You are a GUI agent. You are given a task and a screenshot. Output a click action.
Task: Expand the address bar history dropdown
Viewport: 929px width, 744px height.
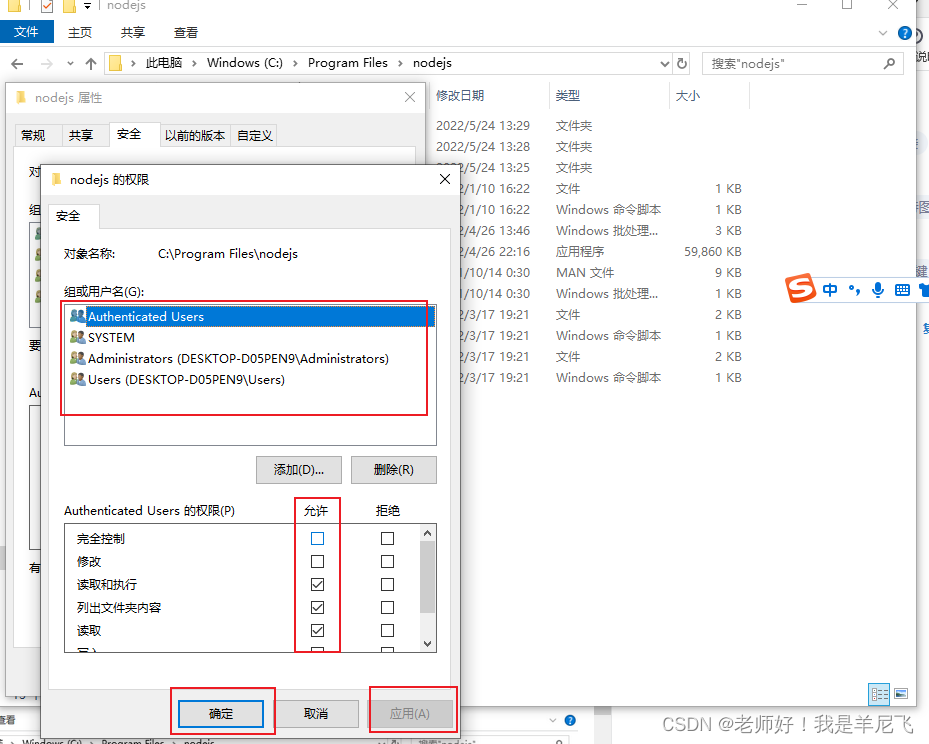coord(664,62)
